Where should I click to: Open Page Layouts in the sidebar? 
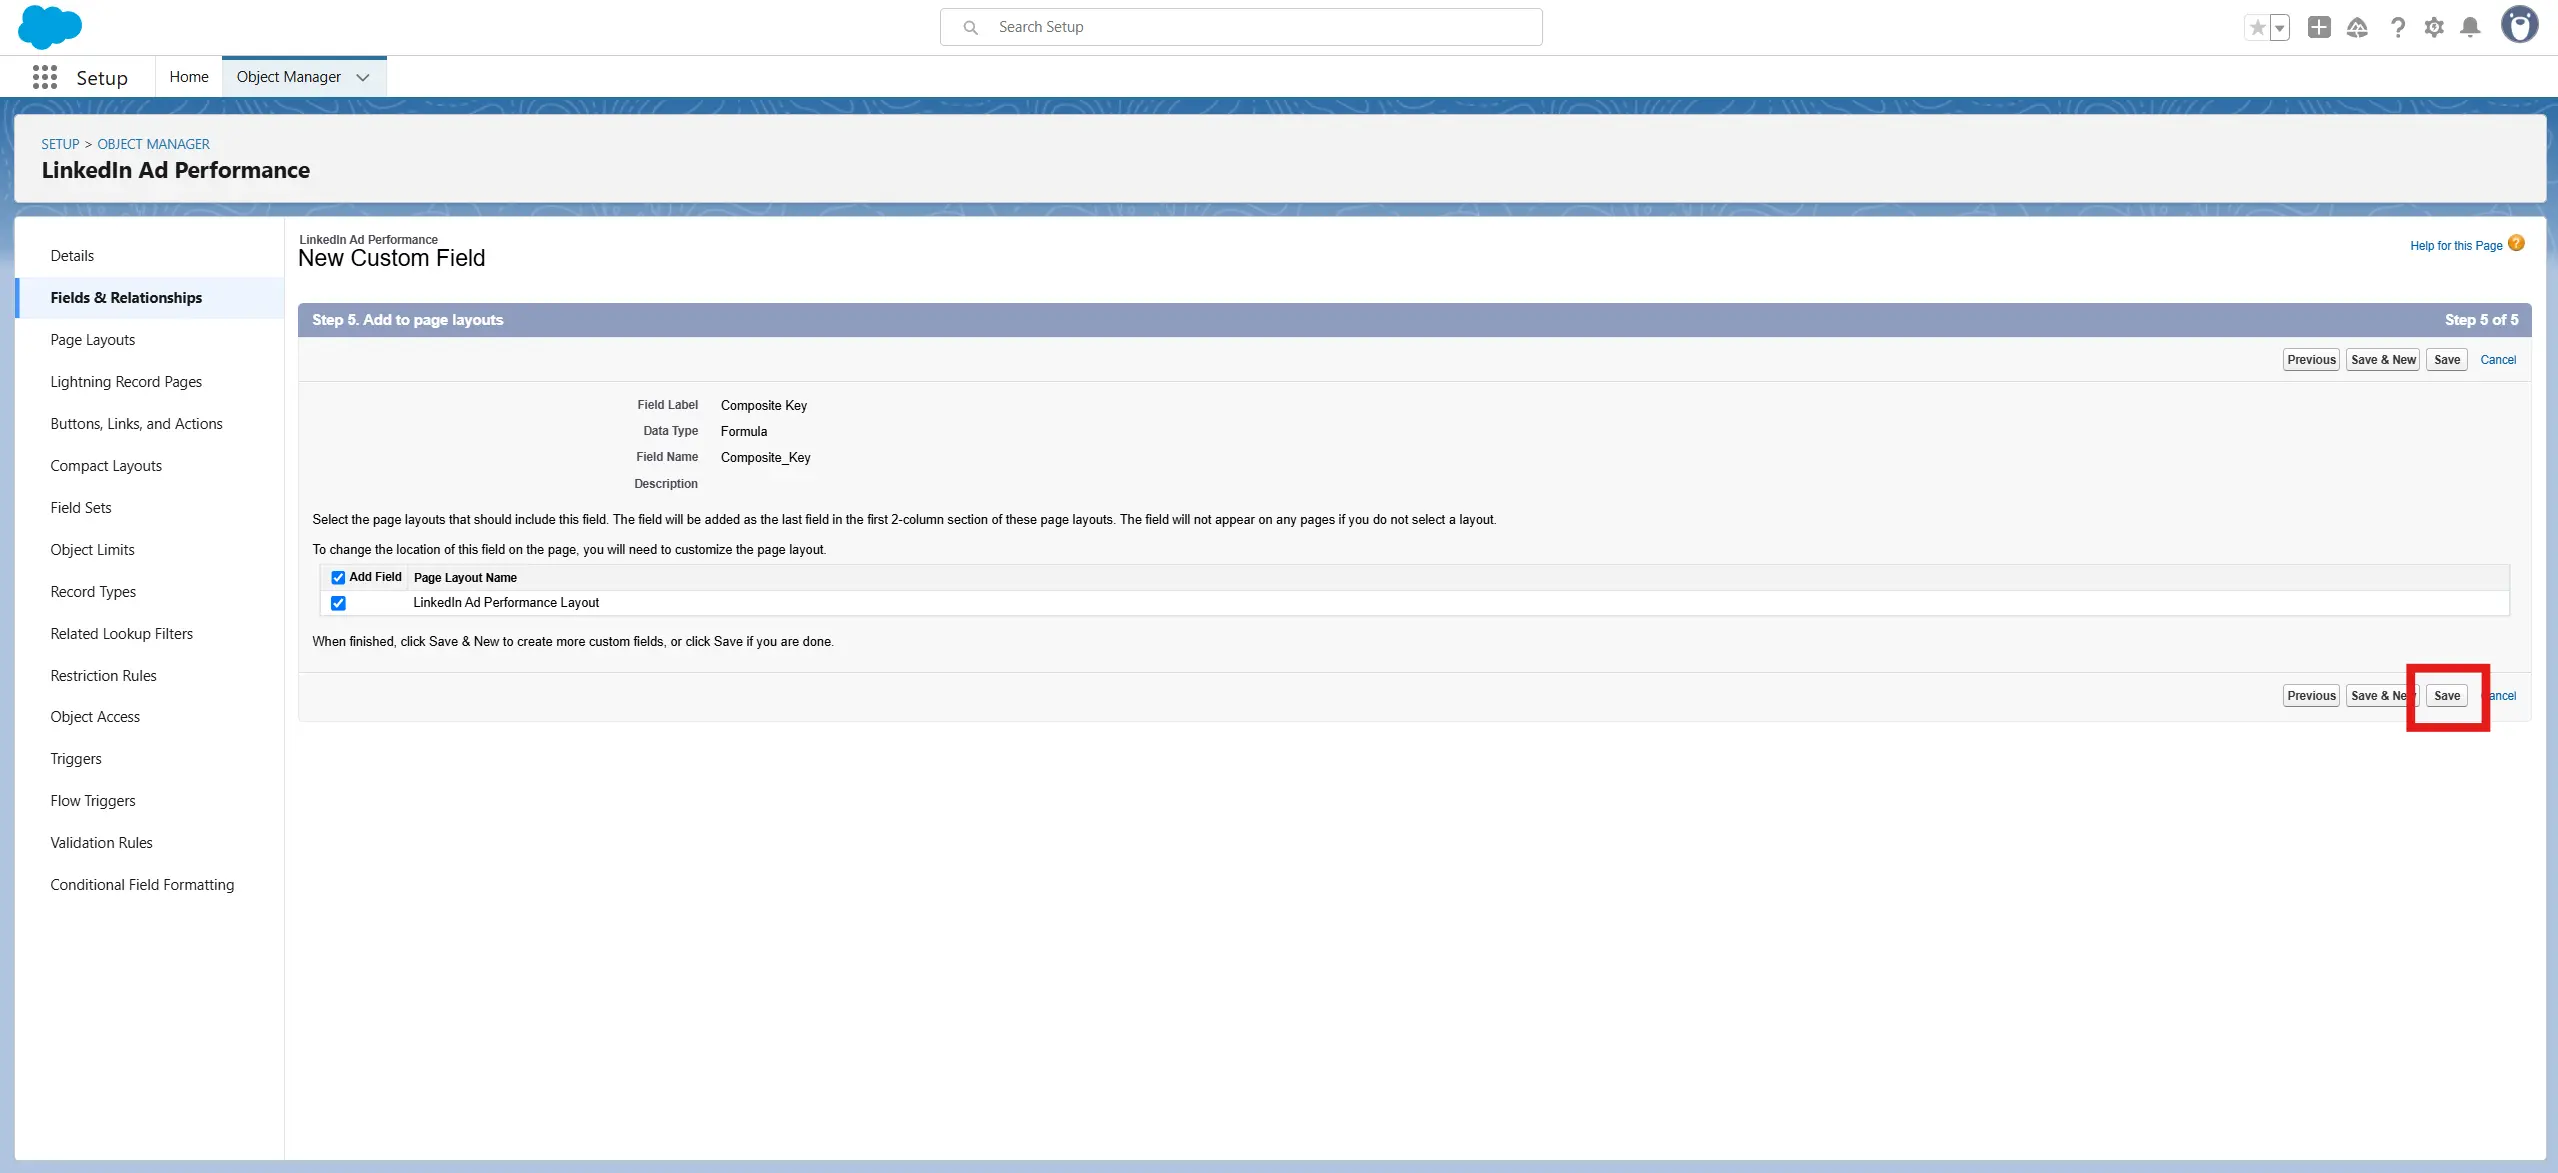[x=93, y=340]
